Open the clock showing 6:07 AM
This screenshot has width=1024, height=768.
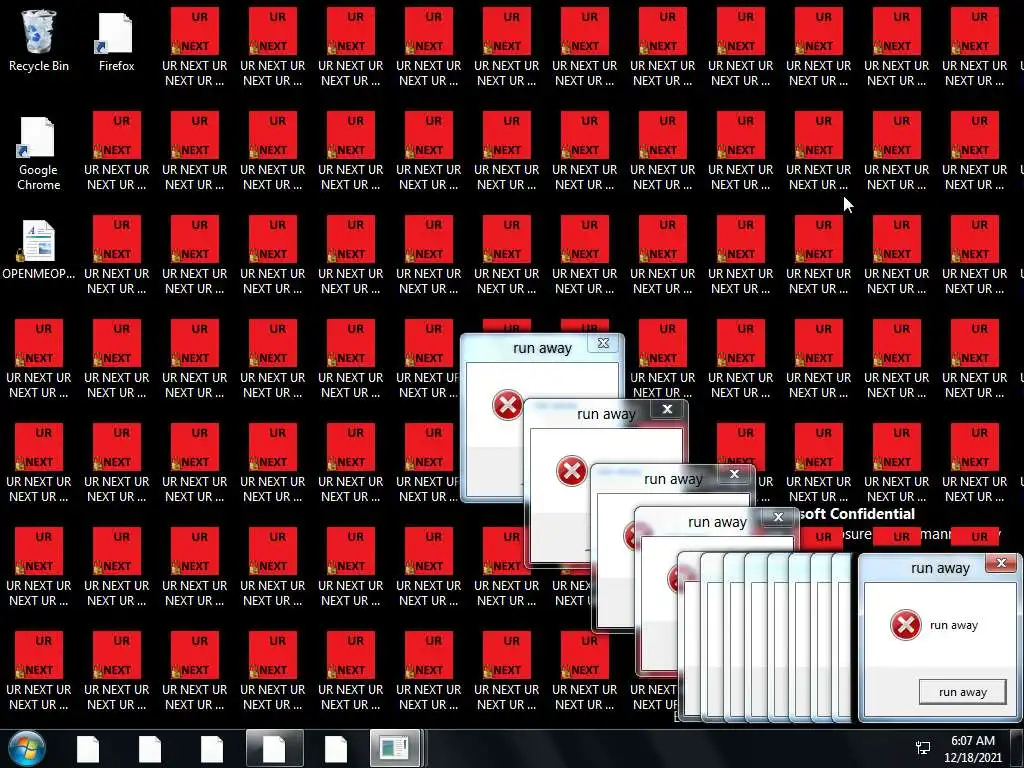(x=972, y=749)
